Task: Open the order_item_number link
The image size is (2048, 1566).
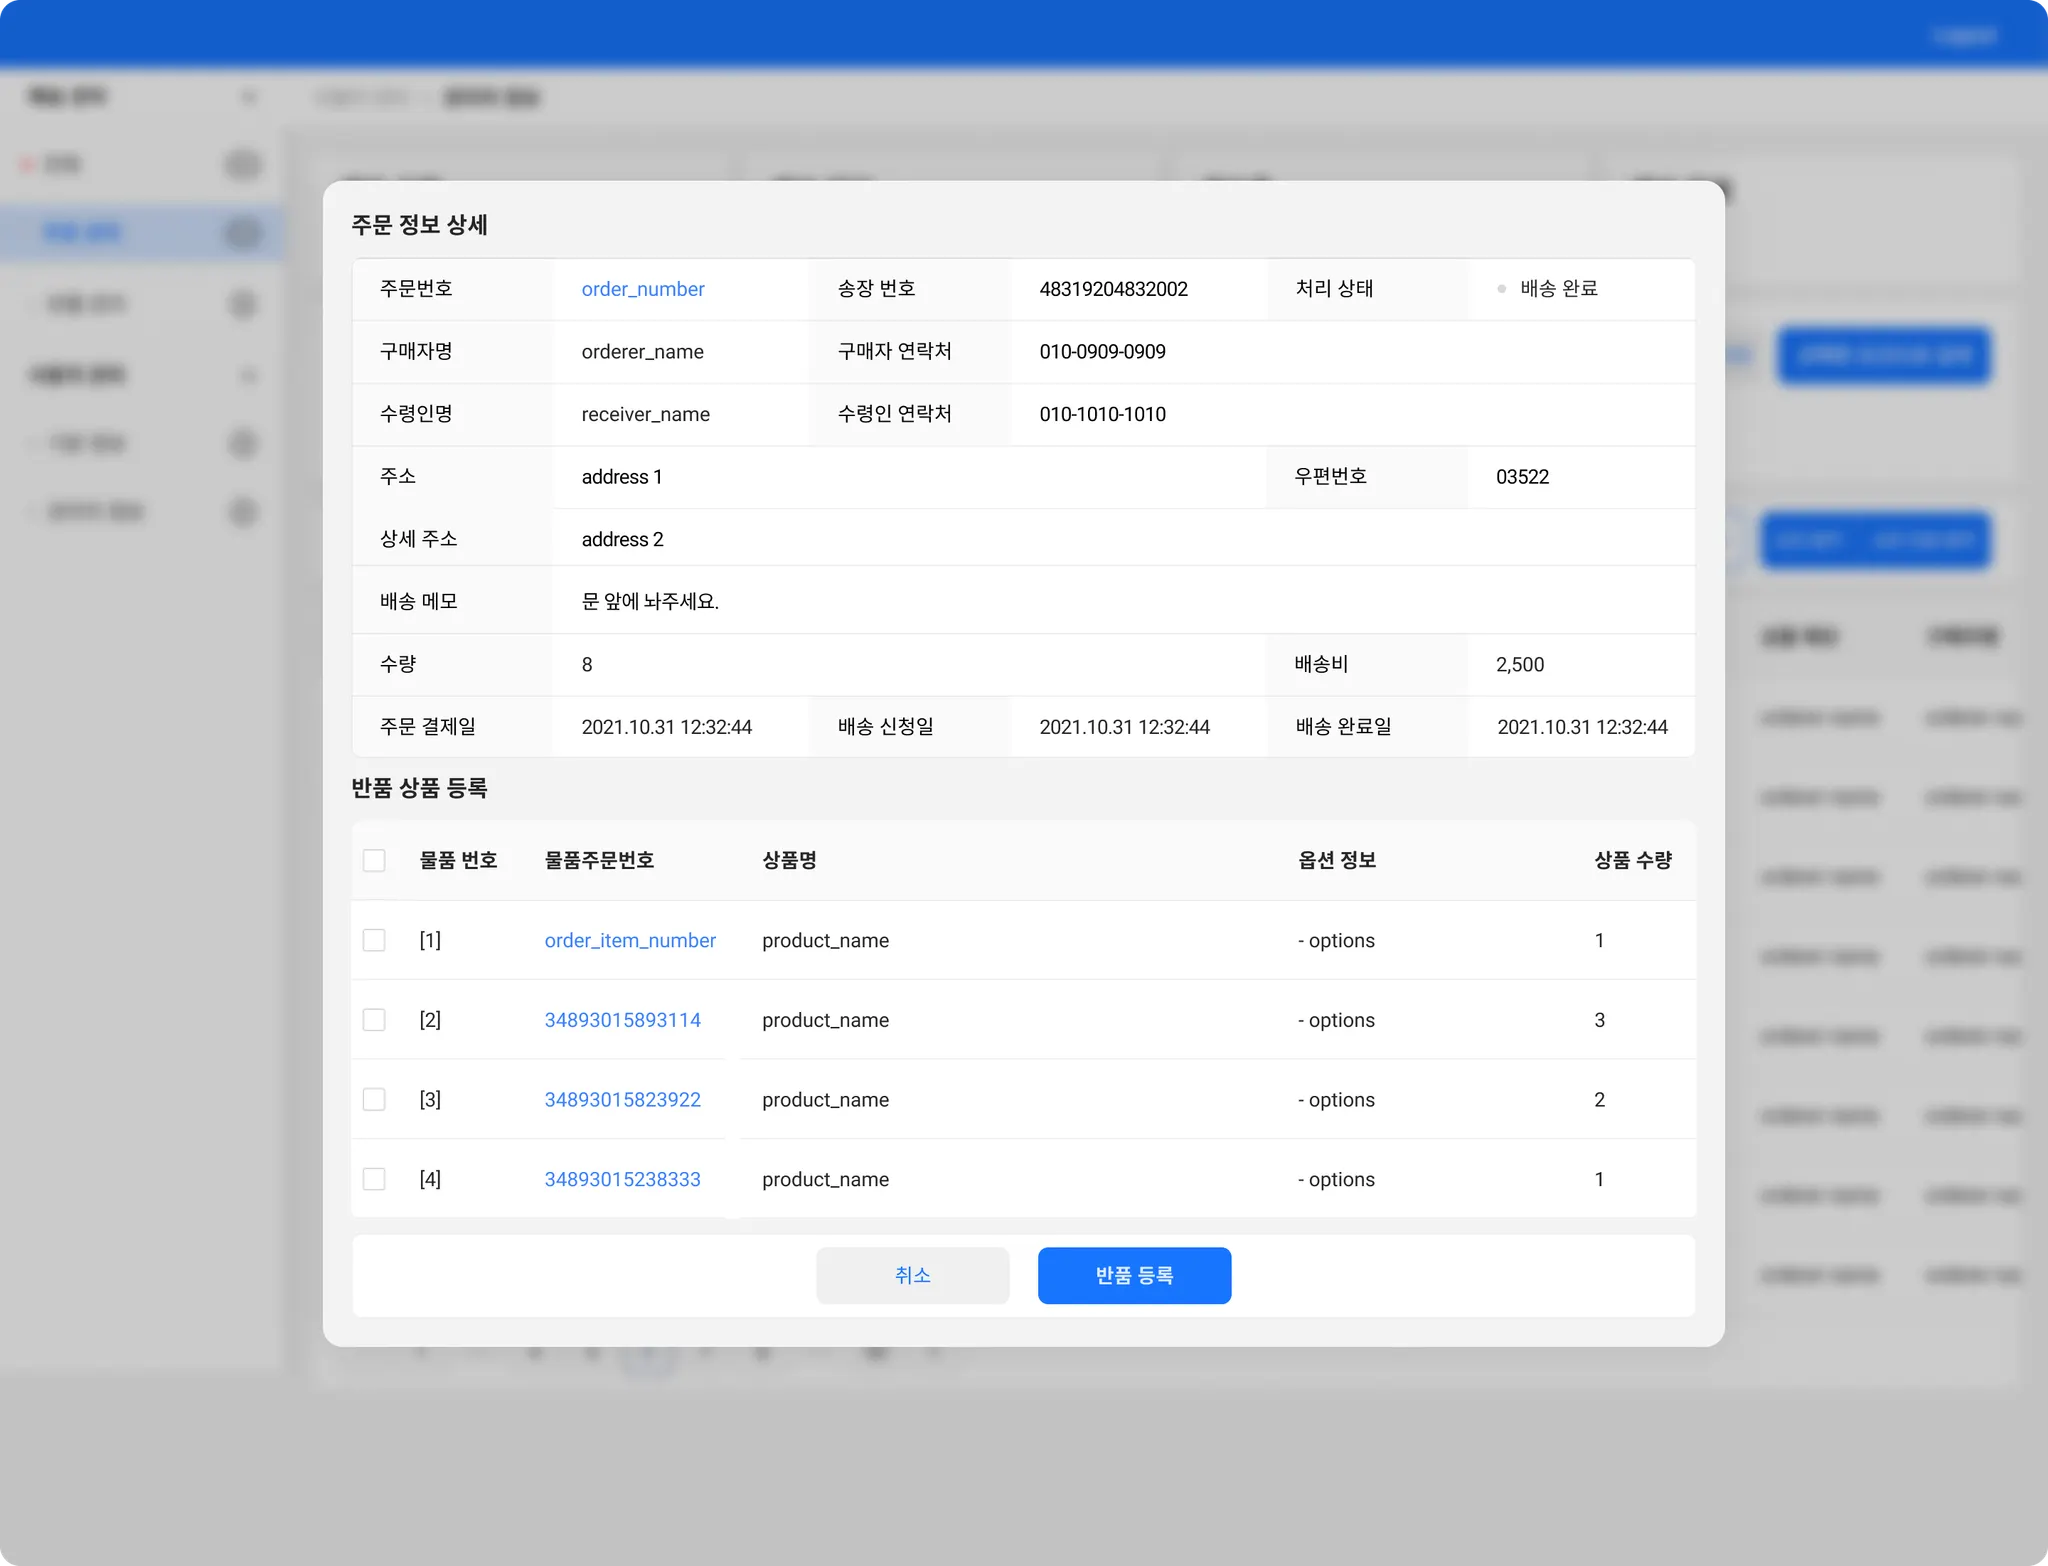Action: pos(630,940)
